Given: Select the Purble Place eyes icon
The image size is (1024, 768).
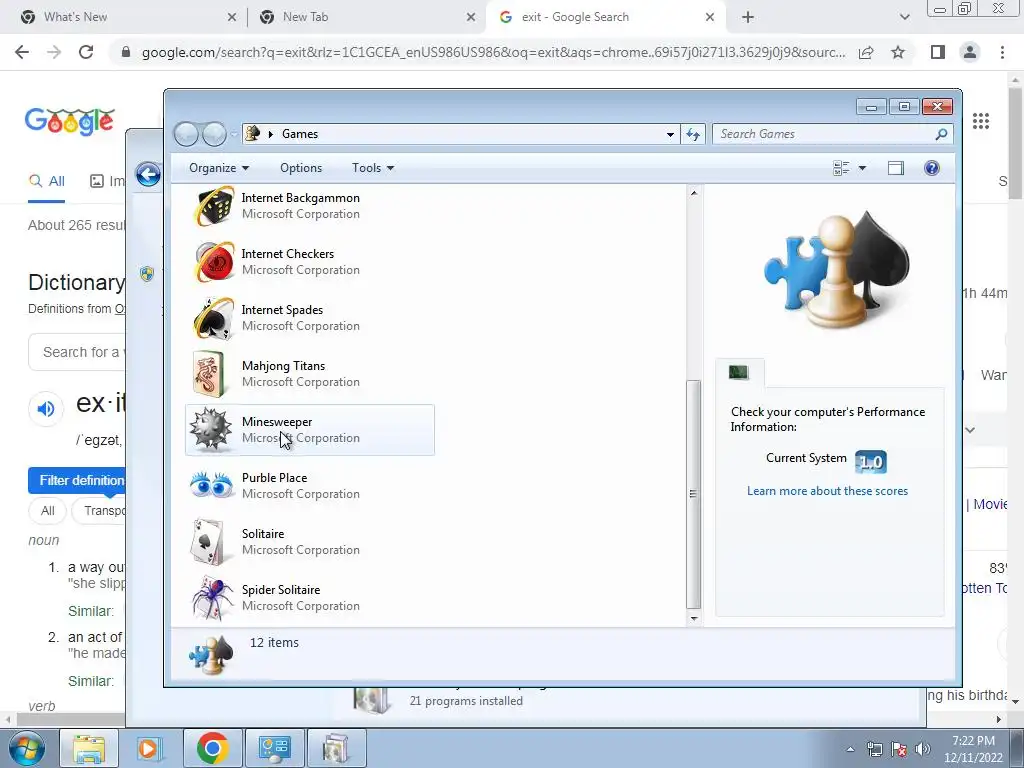Looking at the screenshot, I should 211,485.
